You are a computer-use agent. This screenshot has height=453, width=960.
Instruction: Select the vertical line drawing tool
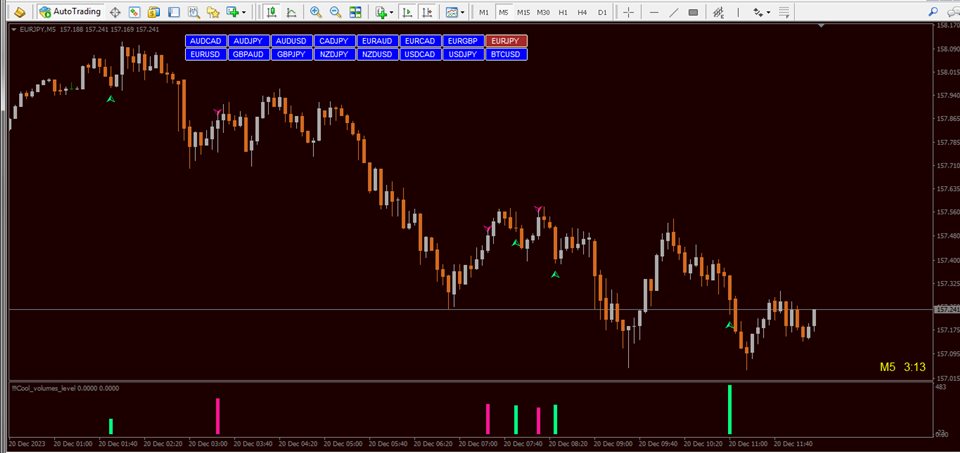pos(738,12)
